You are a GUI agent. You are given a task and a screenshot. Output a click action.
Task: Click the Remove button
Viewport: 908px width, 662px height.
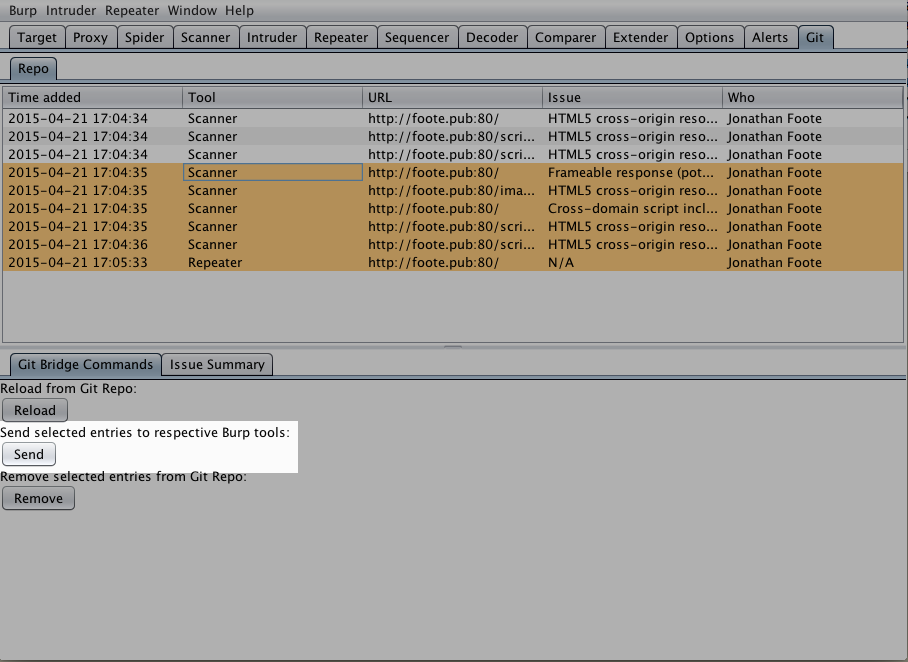tap(38, 498)
